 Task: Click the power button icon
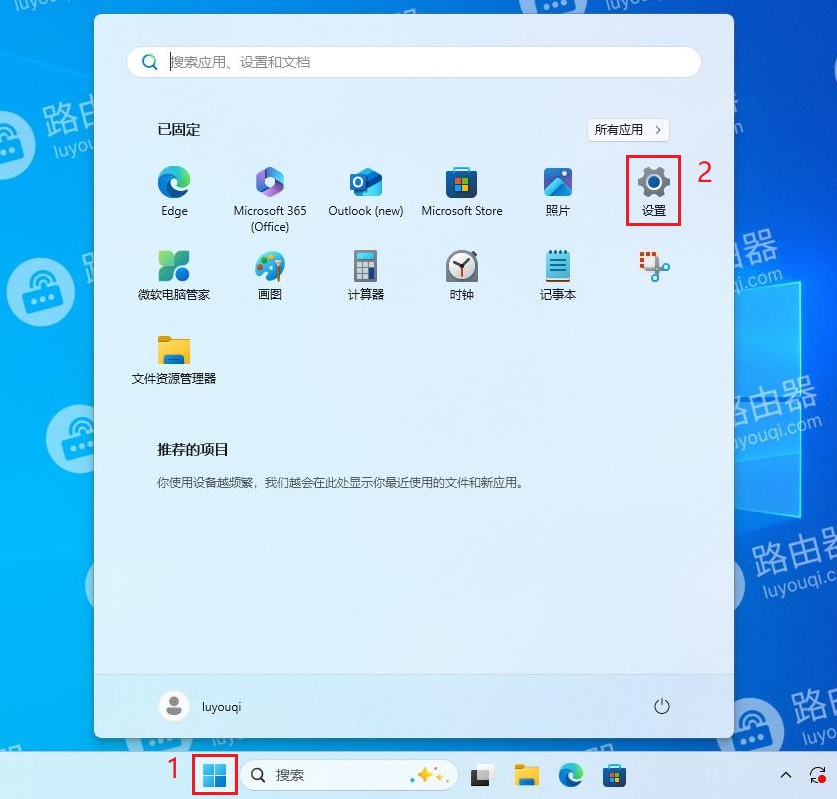[661, 706]
